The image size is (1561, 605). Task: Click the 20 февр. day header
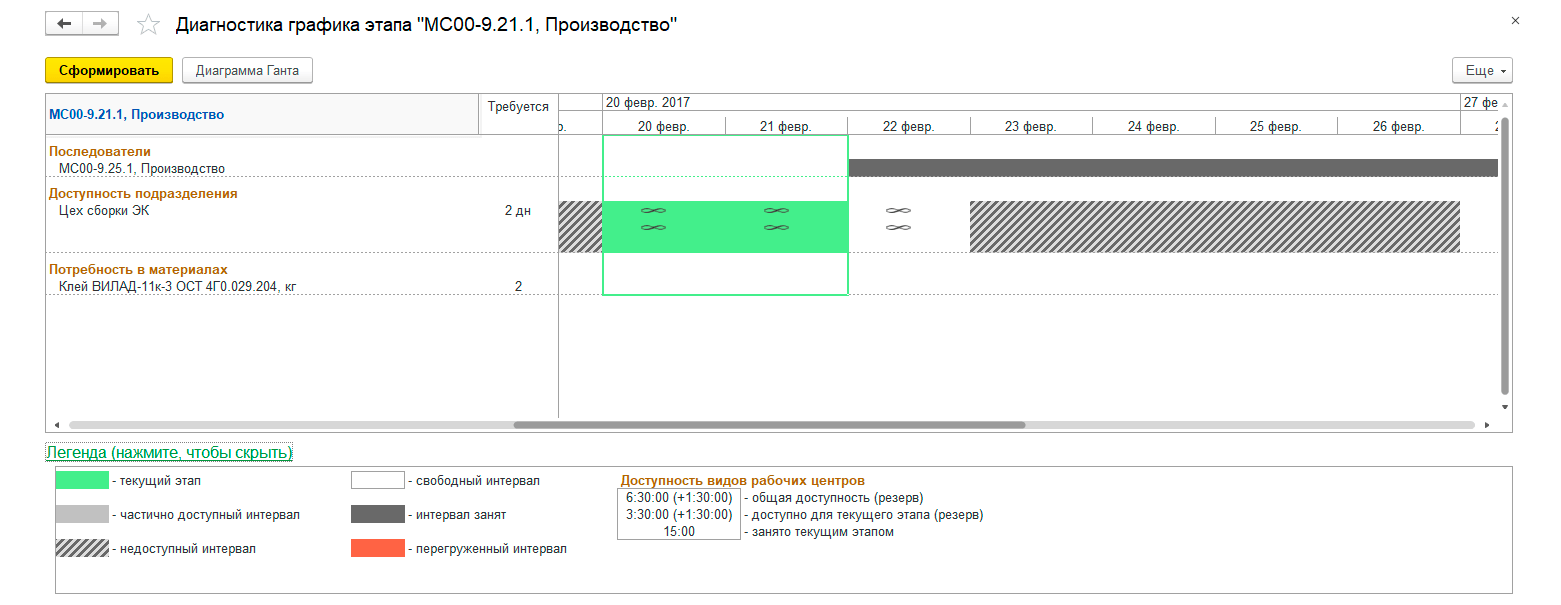click(663, 126)
